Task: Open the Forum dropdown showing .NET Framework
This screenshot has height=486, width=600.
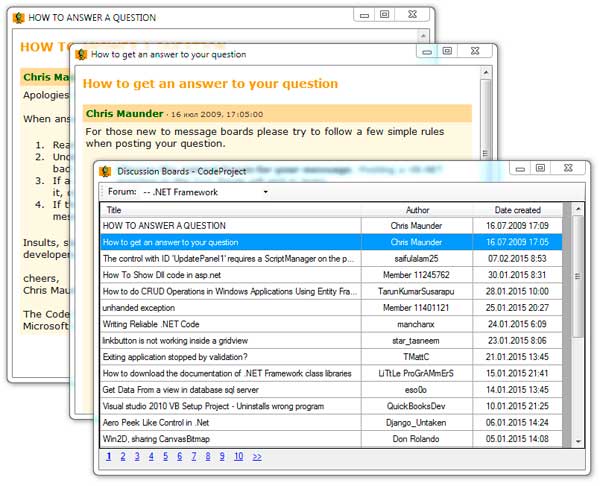Action: pyautogui.click(x=205, y=192)
